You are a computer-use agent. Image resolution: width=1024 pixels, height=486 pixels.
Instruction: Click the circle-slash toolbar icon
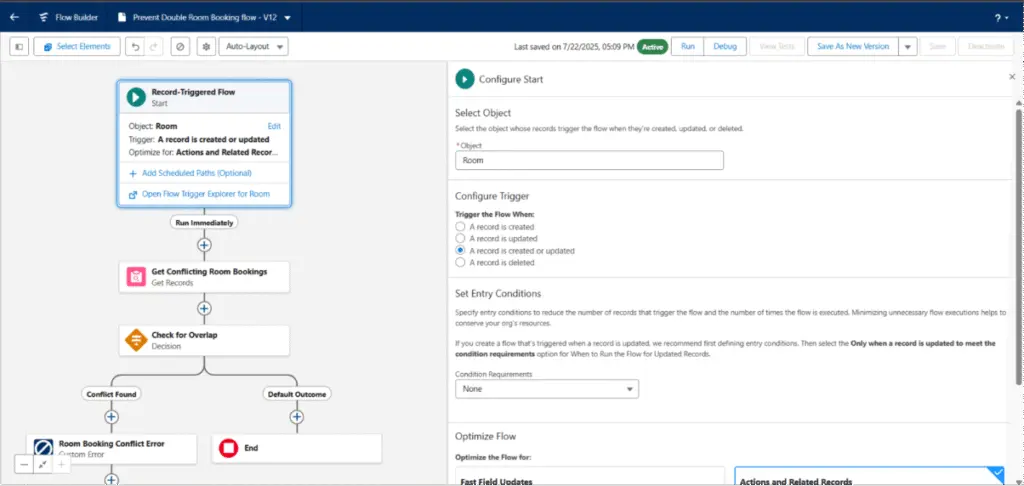[181, 46]
